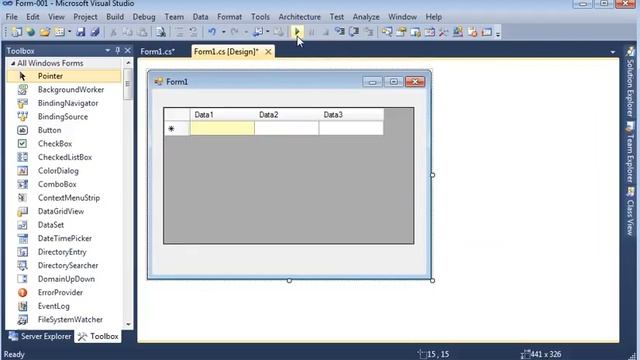Click the Data1 column header
The height and width of the screenshot is (360, 640).
click(222, 115)
